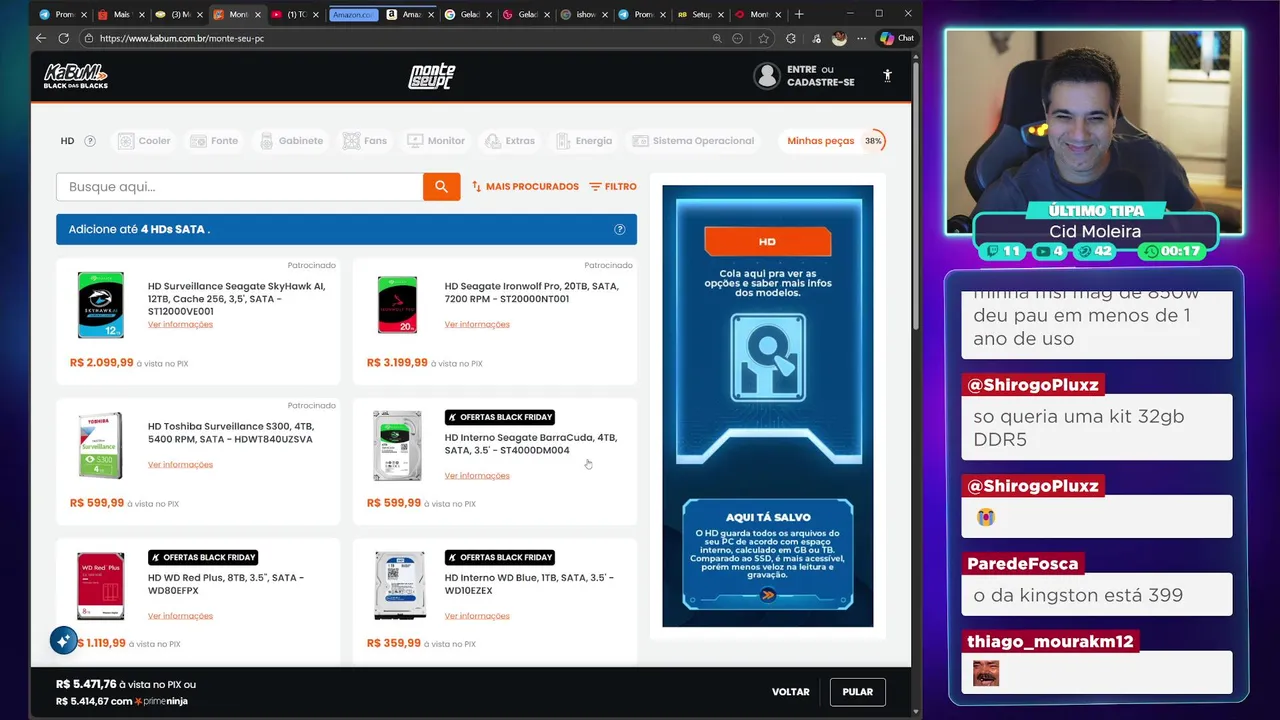Click the active HD step label
Screen dimensions: 1280x720
pyautogui.click(x=67, y=141)
